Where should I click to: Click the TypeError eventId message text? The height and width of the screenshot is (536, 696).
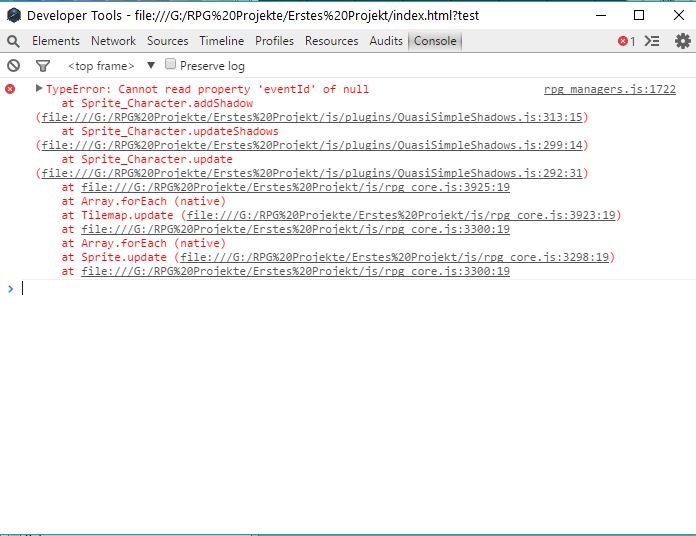(x=207, y=89)
